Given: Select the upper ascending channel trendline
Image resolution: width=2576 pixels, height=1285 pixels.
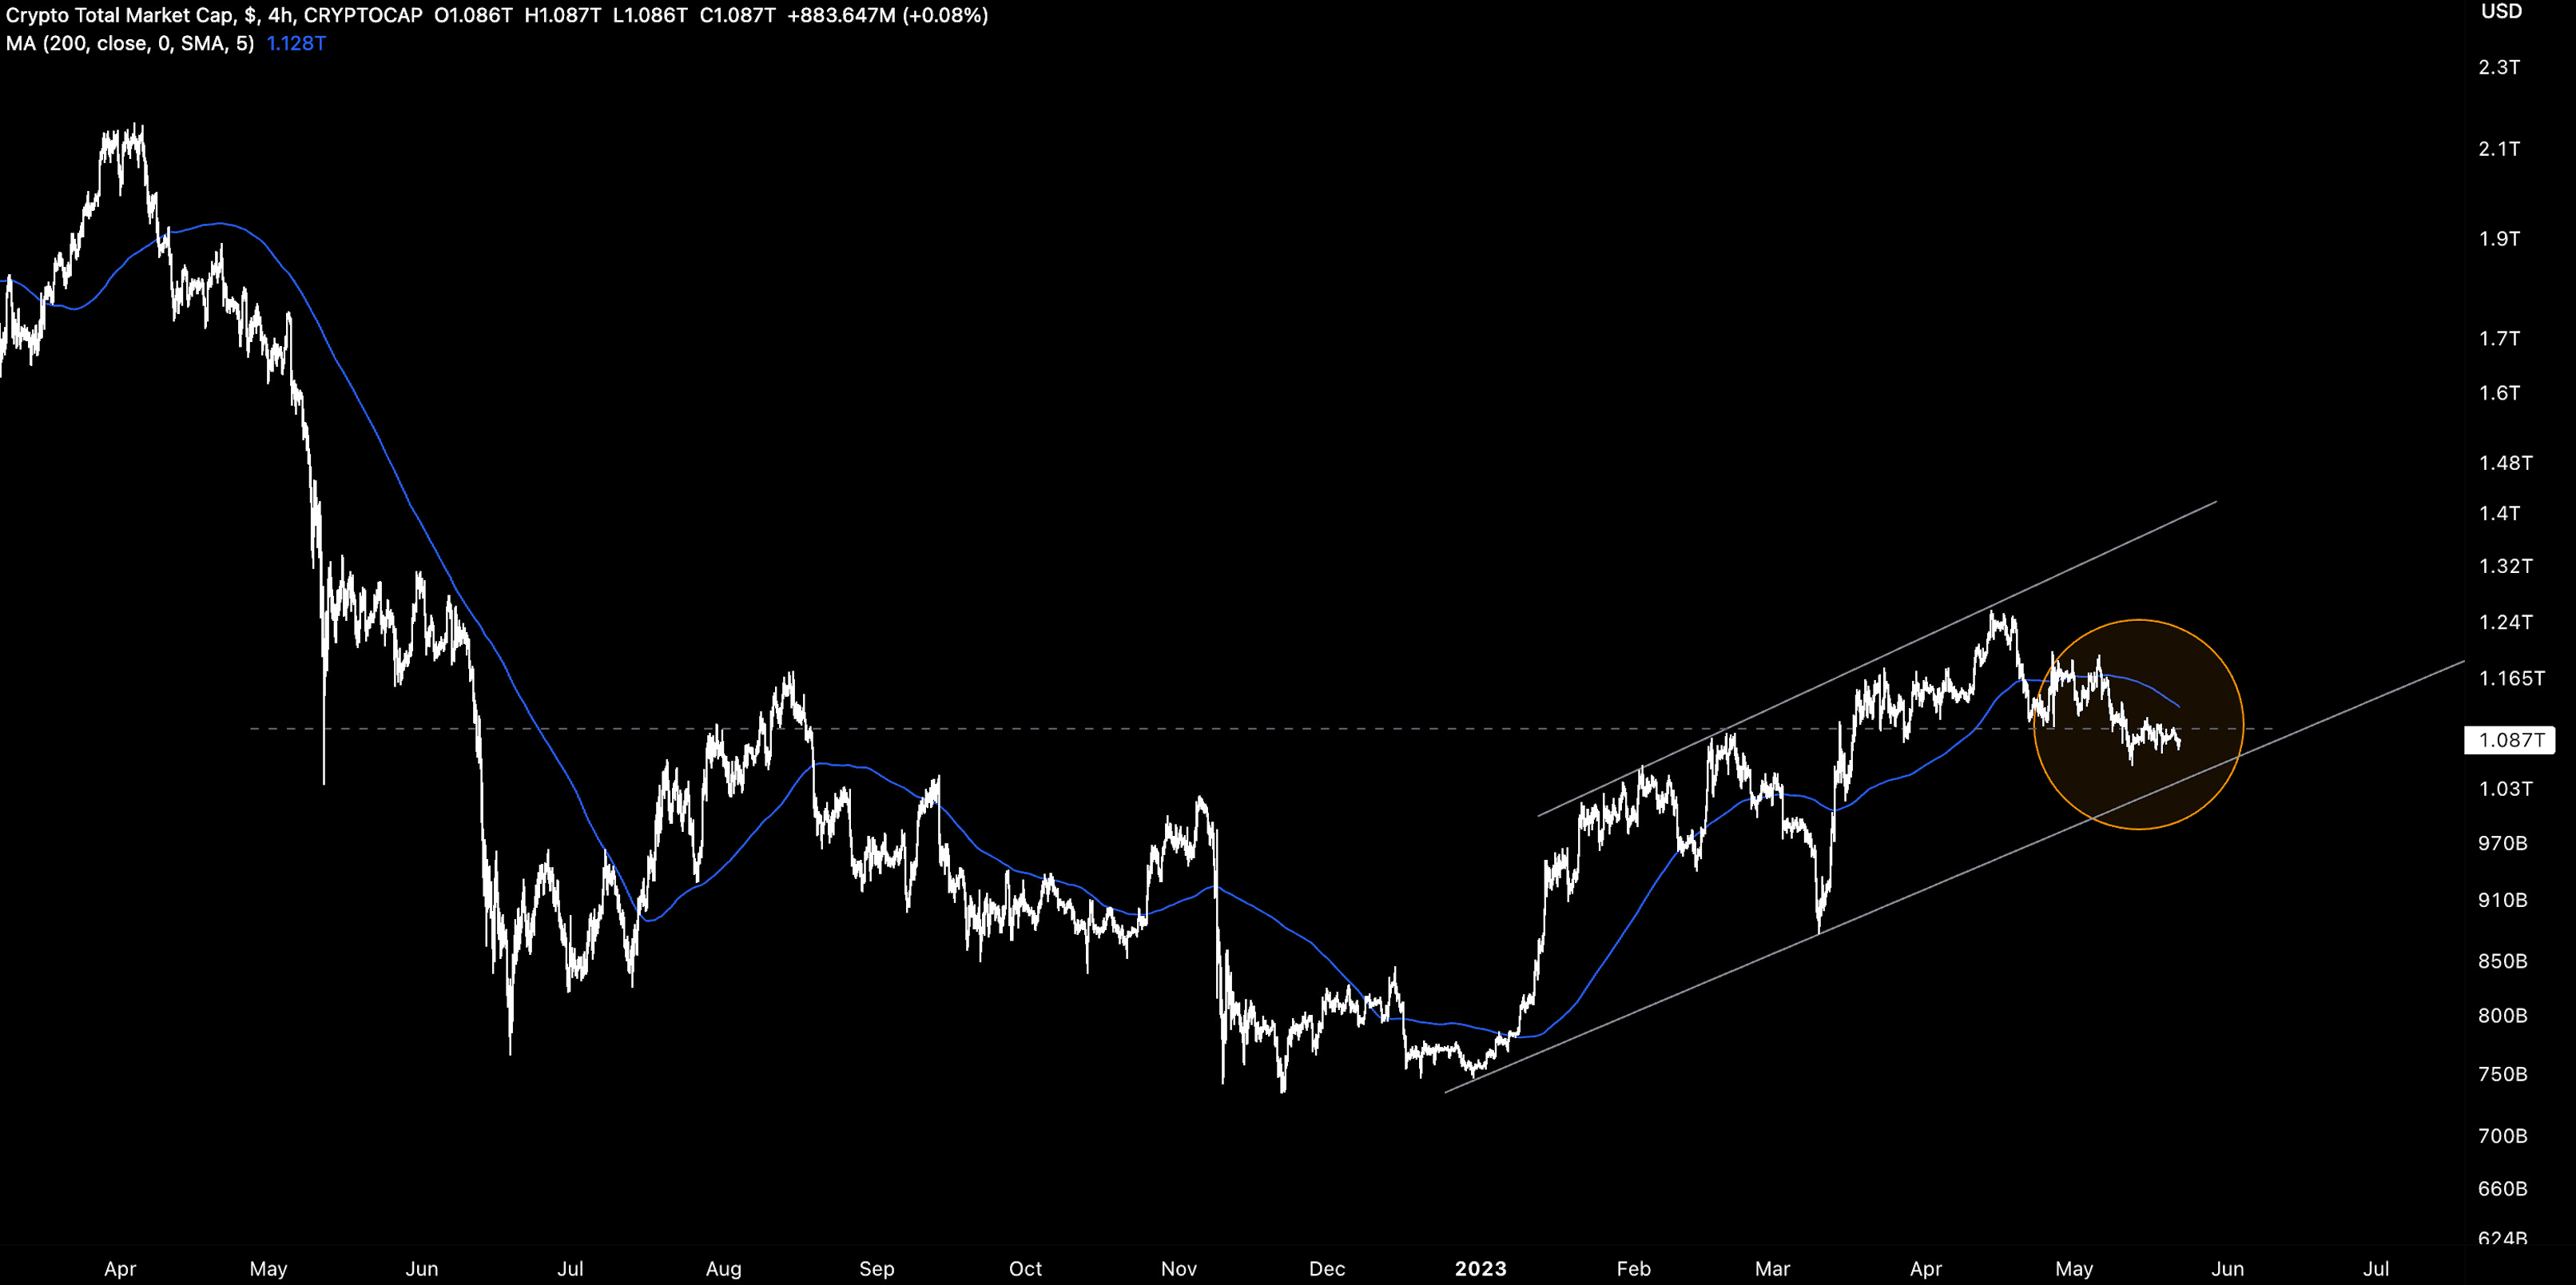Looking at the screenshot, I should tap(1877, 658).
